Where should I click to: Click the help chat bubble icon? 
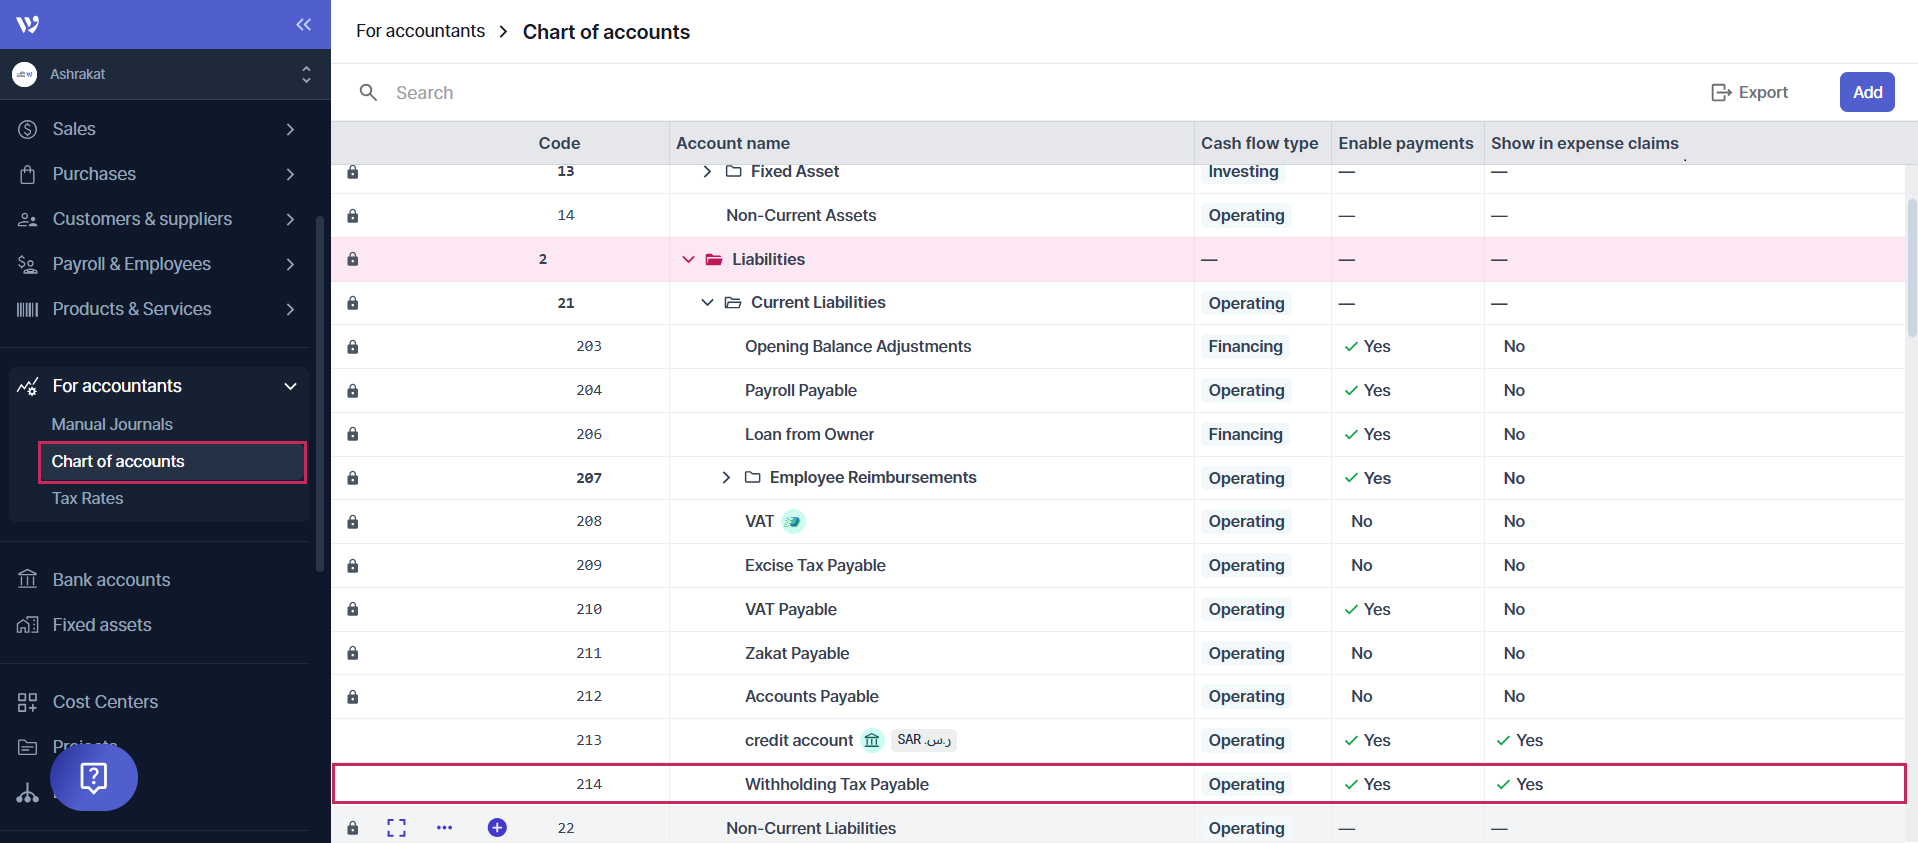tap(94, 777)
